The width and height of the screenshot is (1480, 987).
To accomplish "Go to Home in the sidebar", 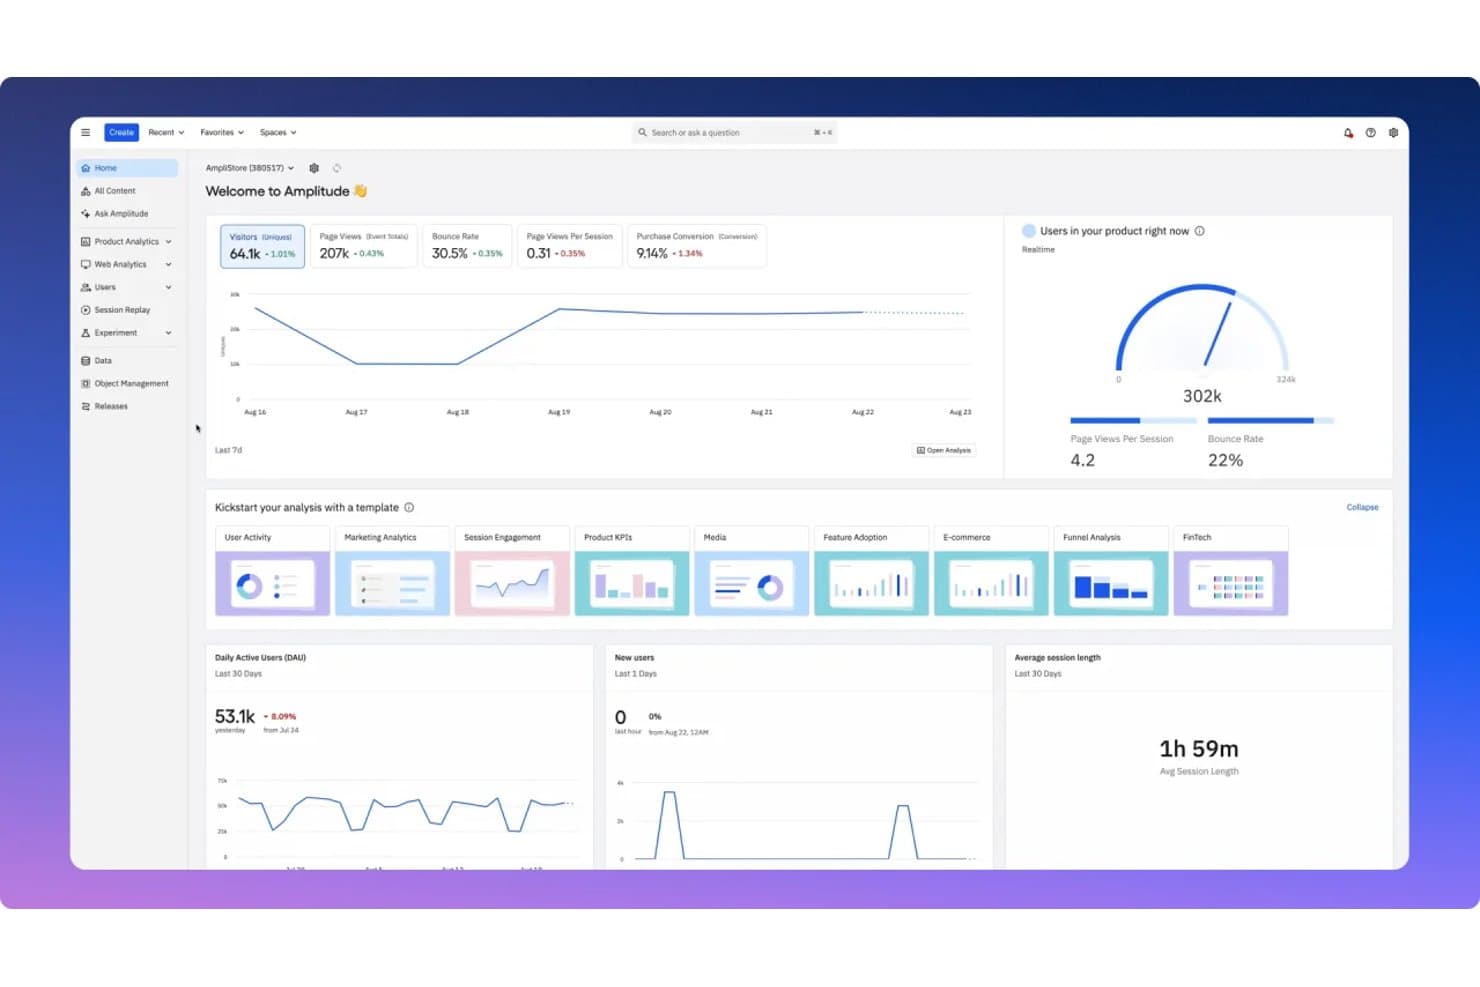I will [127, 168].
